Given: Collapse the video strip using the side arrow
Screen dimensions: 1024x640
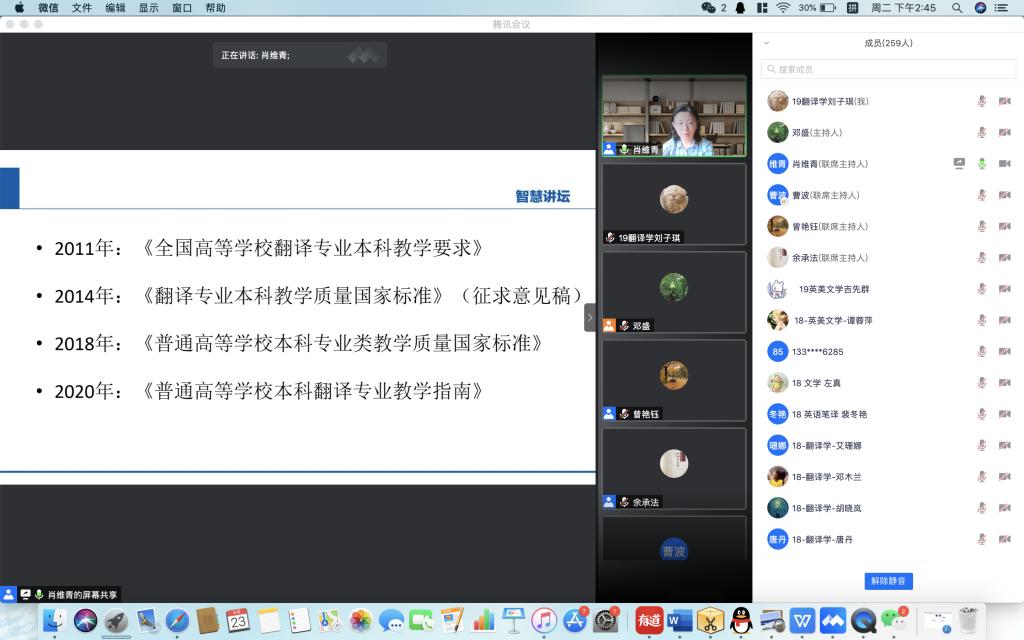Looking at the screenshot, I should tap(590, 318).
